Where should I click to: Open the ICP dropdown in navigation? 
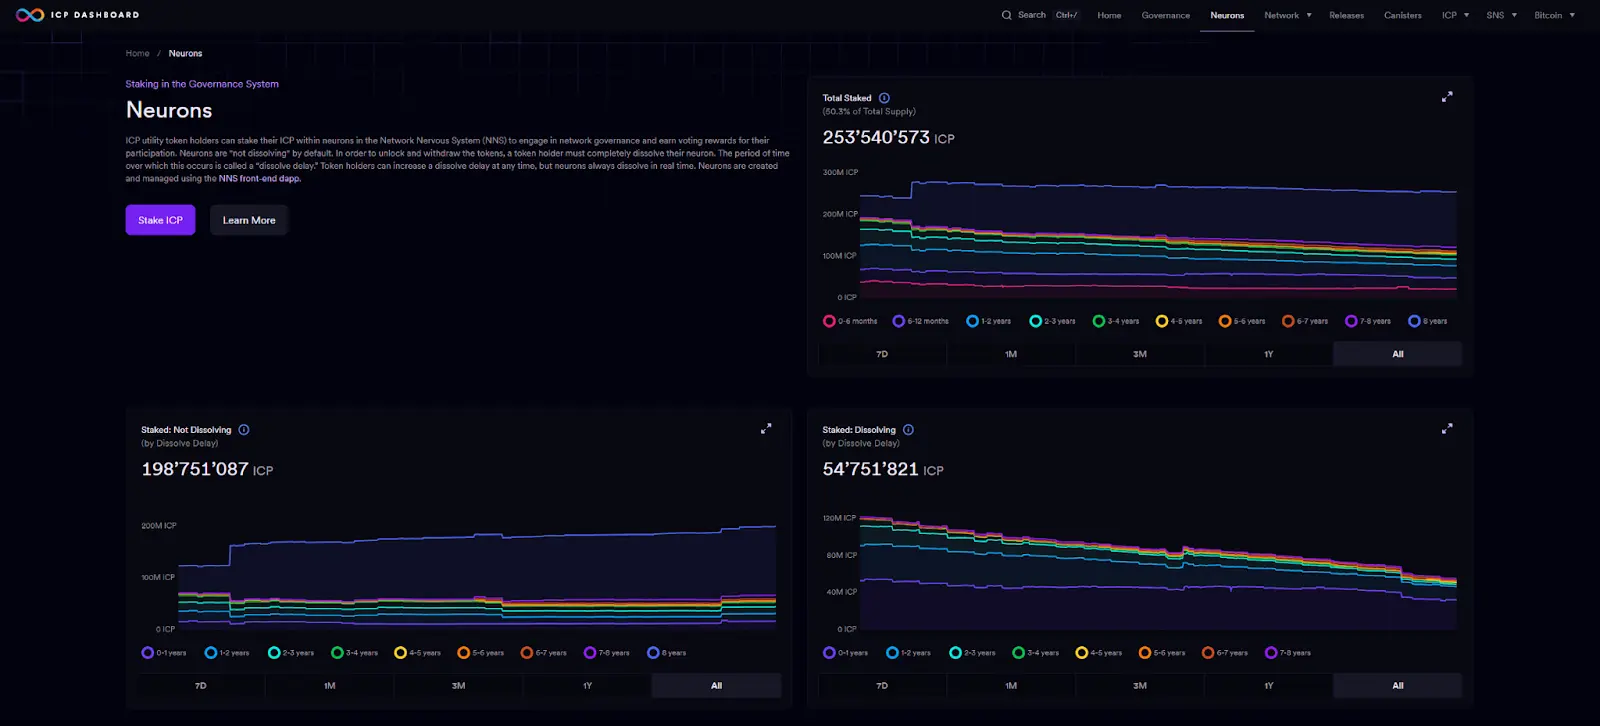[1455, 15]
